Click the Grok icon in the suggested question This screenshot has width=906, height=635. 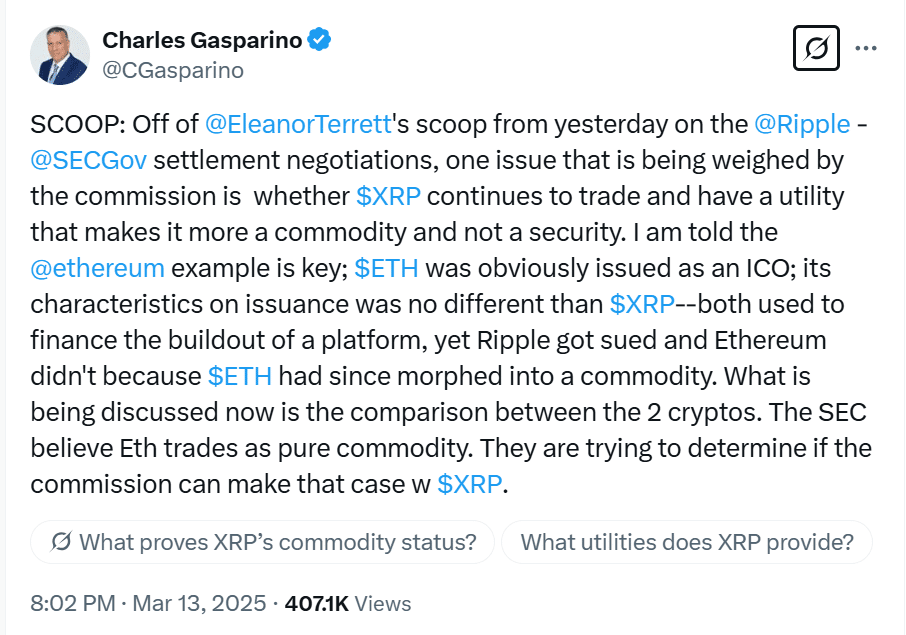point(61,542)
